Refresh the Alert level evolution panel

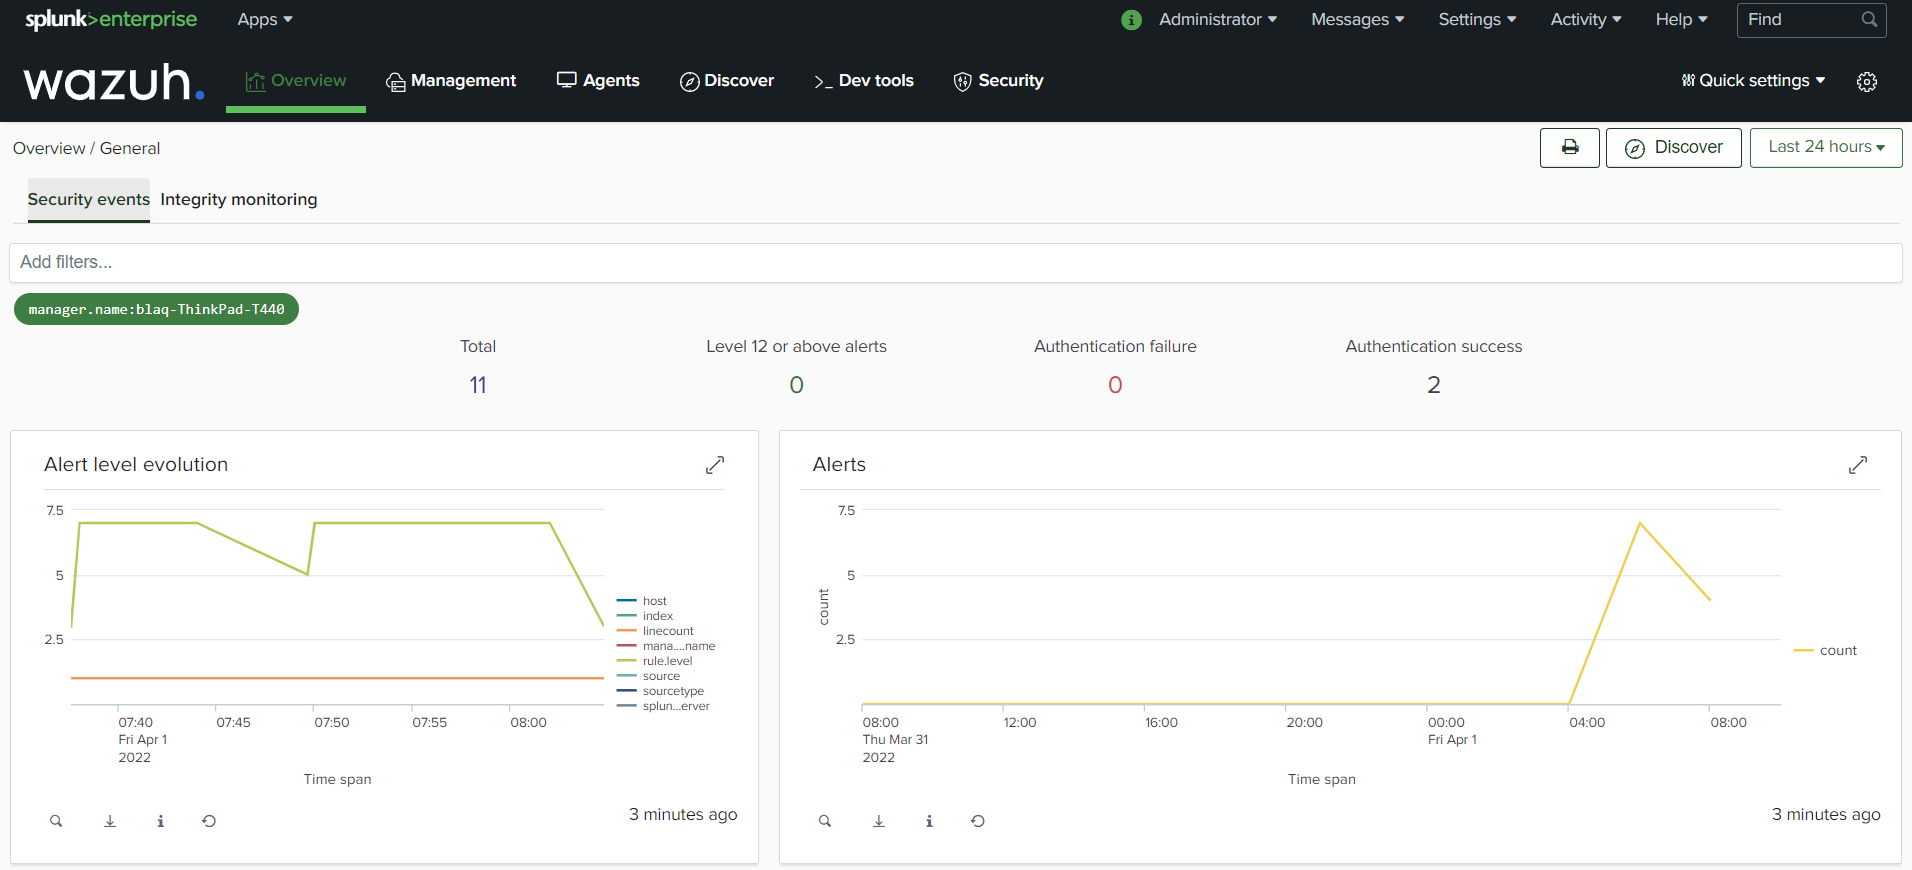click(x=209, y=821)
